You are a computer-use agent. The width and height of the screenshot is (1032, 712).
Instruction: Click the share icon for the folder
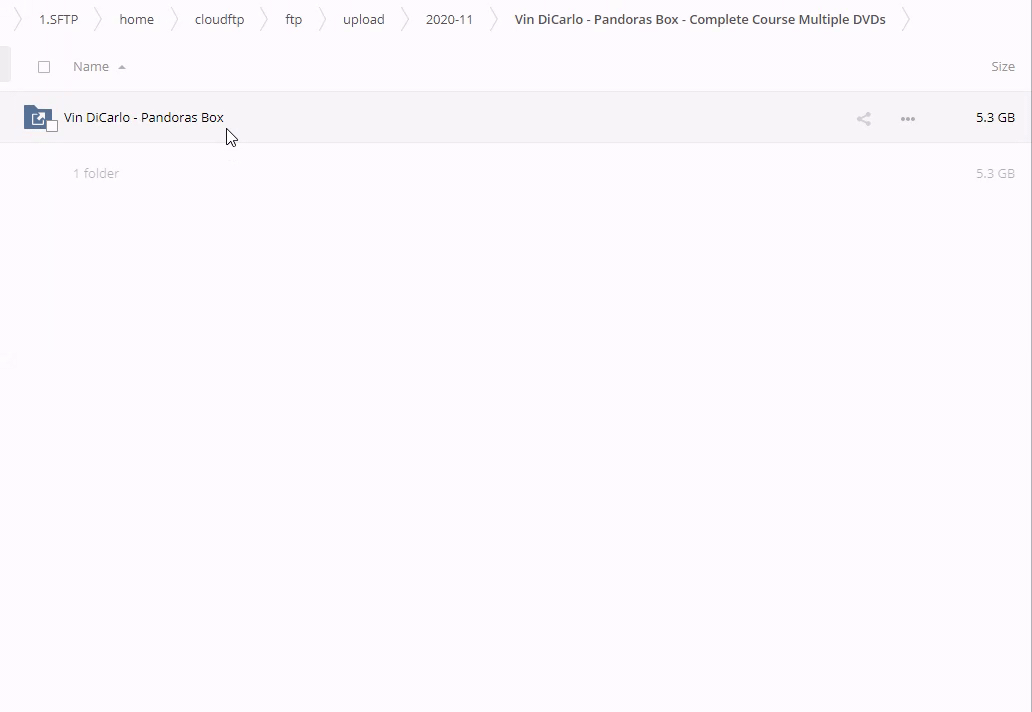(x=864, y=119)
